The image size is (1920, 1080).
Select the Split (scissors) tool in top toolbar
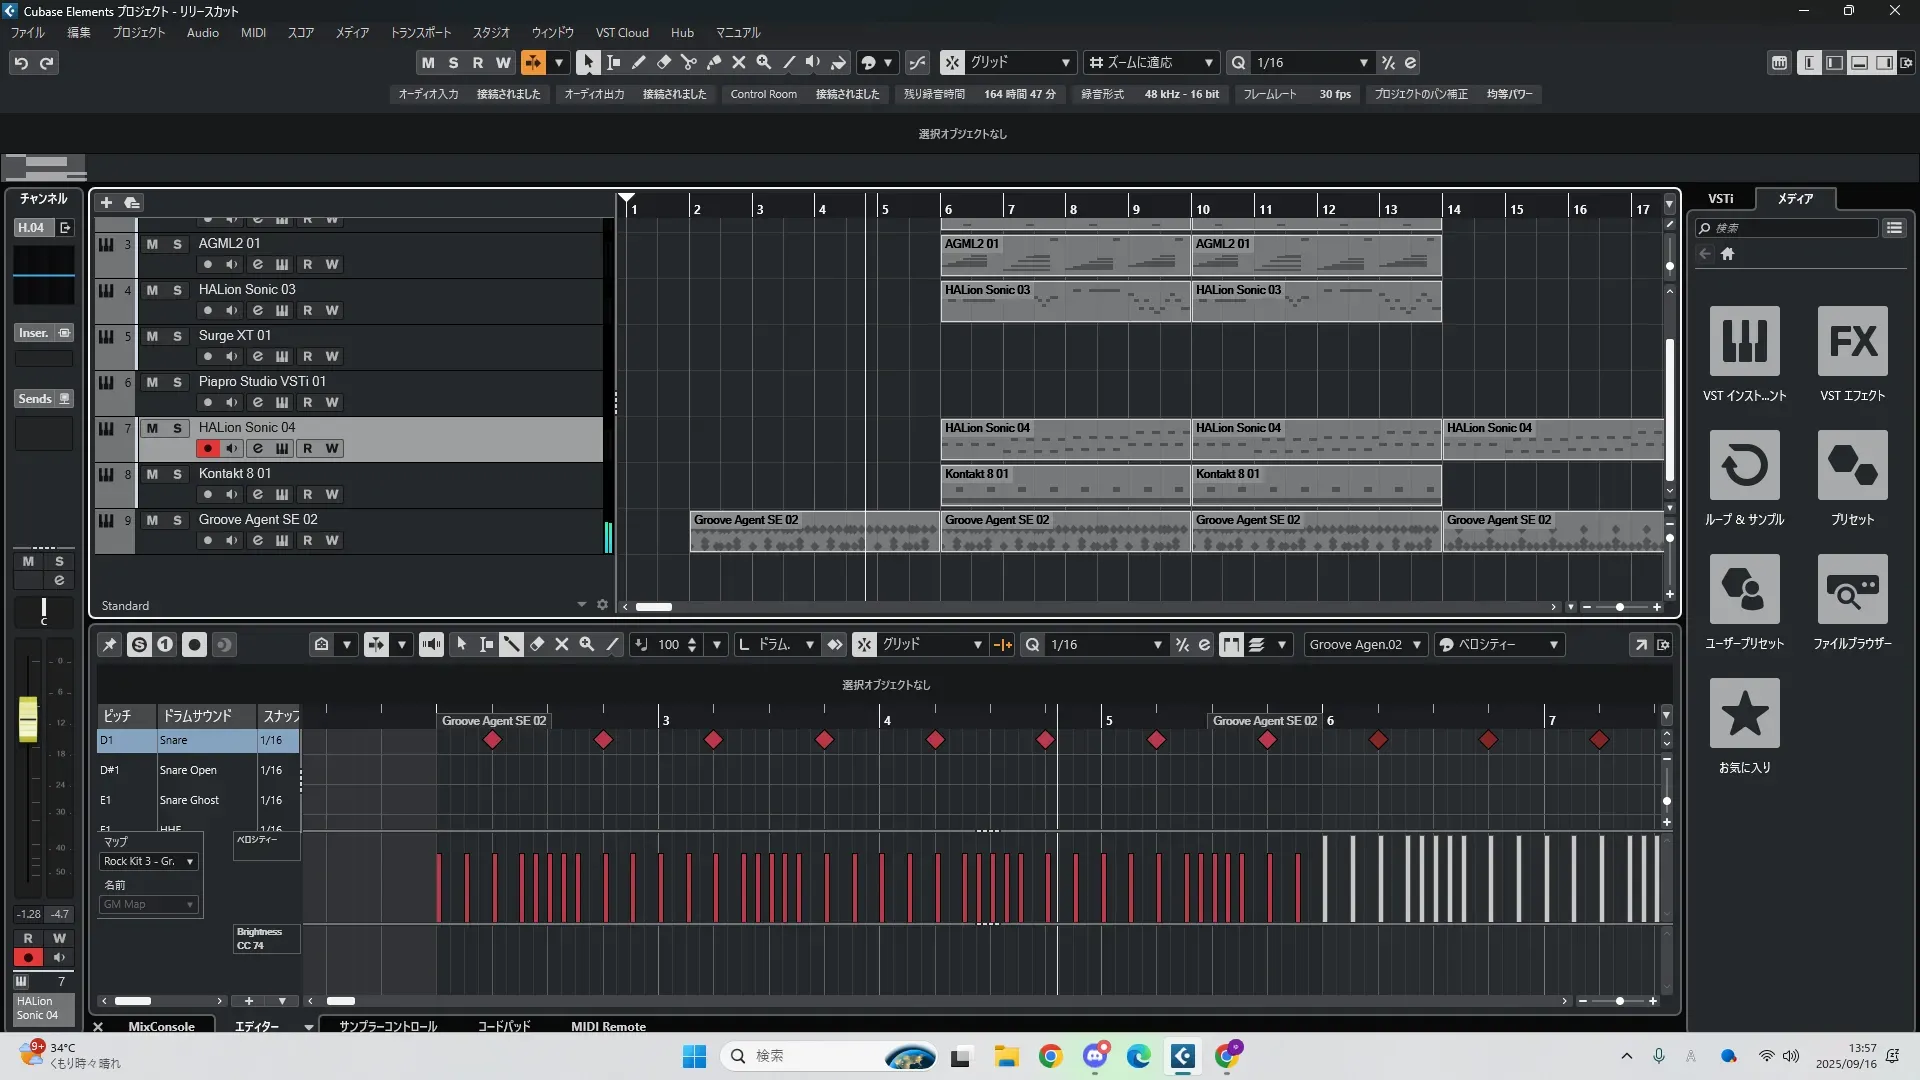point(688,62)
